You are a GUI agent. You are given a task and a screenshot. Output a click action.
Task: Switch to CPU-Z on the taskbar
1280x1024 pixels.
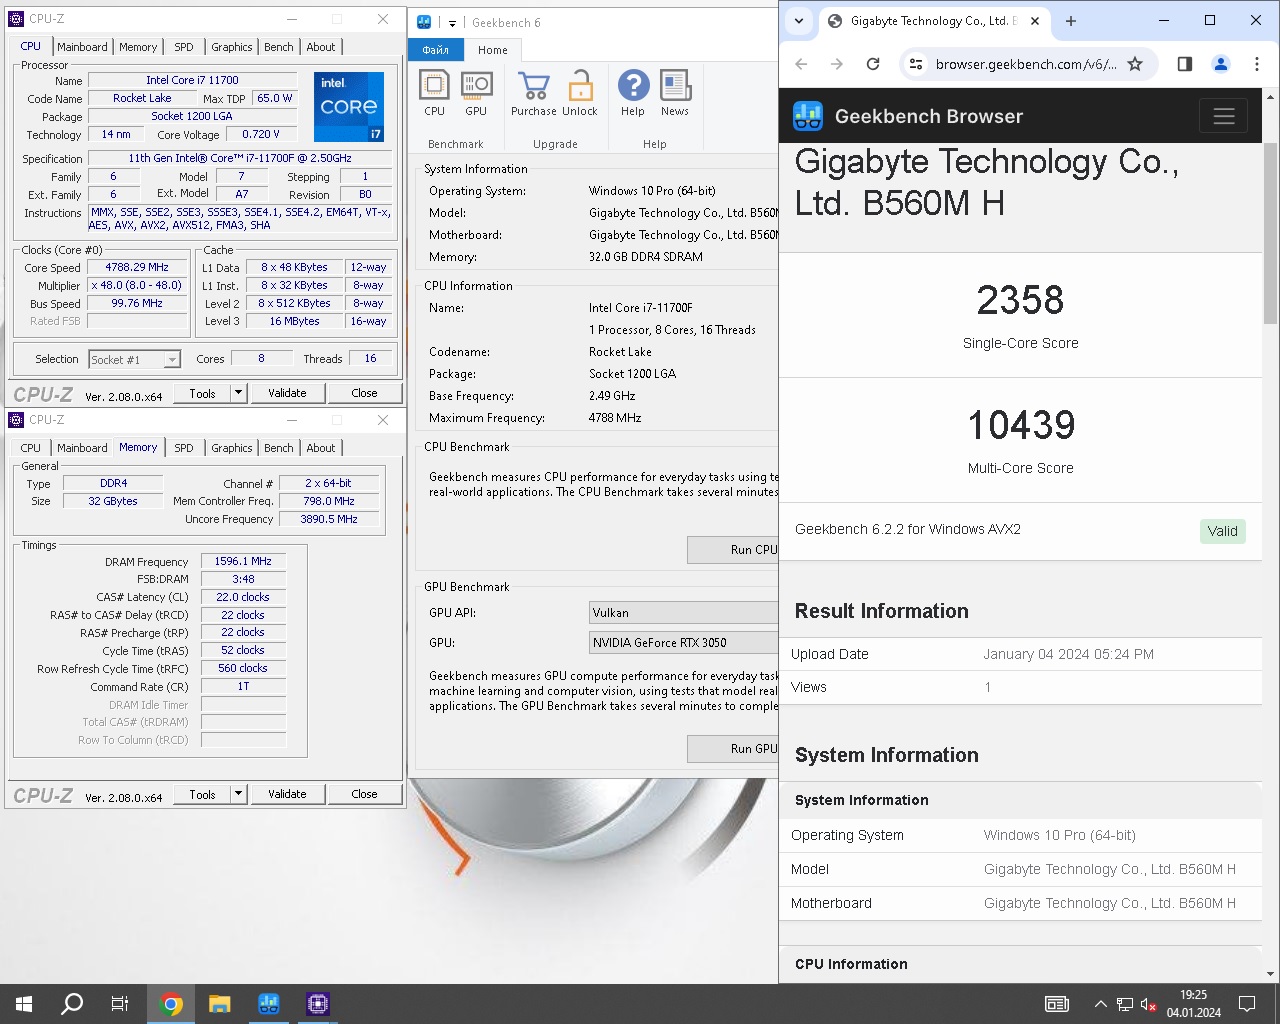pyautogui.click(x=318, y=1004)
